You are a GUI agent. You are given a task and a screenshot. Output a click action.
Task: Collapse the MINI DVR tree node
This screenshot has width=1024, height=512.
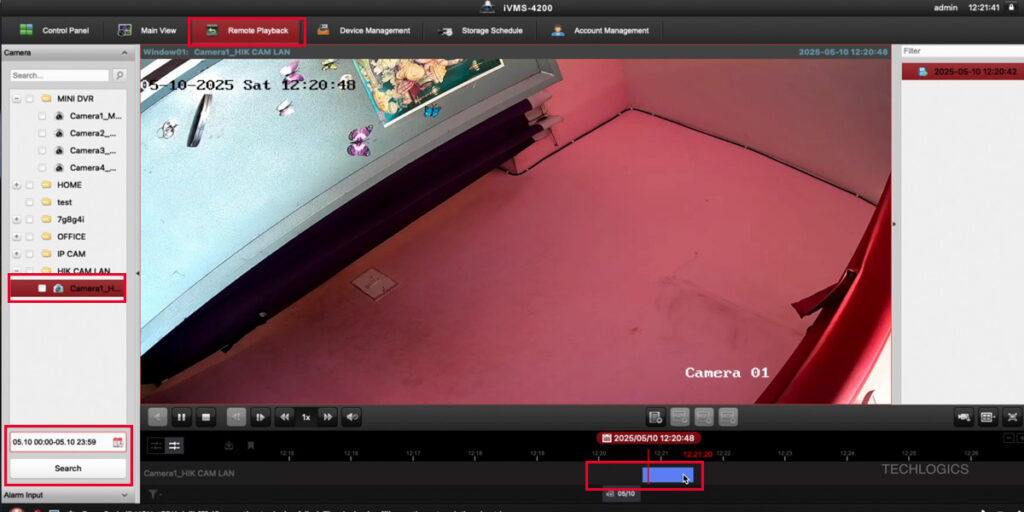point(16,99)
